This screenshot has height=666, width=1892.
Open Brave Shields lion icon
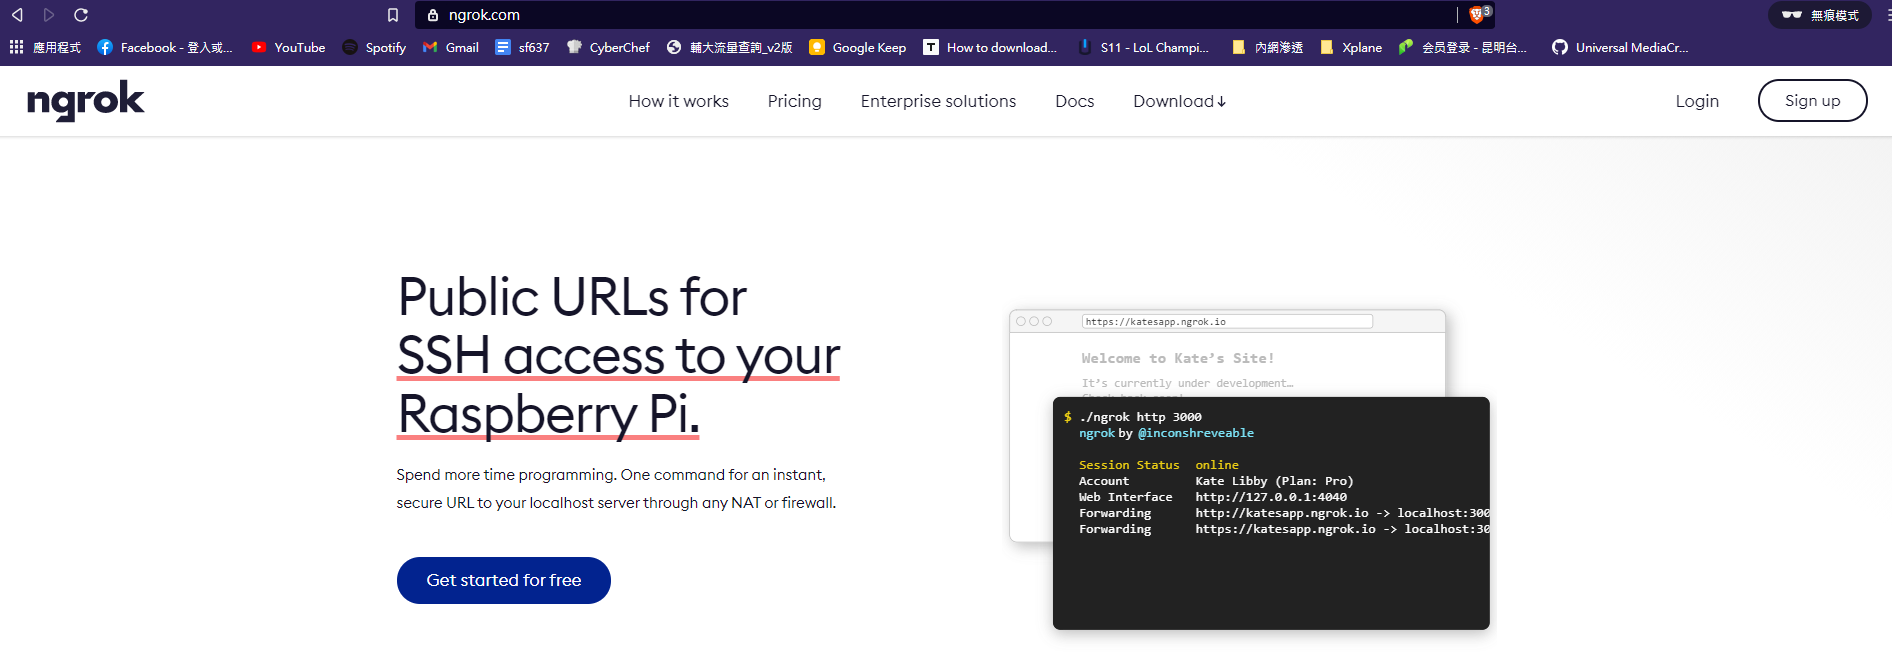click(x=1477, y=14)
